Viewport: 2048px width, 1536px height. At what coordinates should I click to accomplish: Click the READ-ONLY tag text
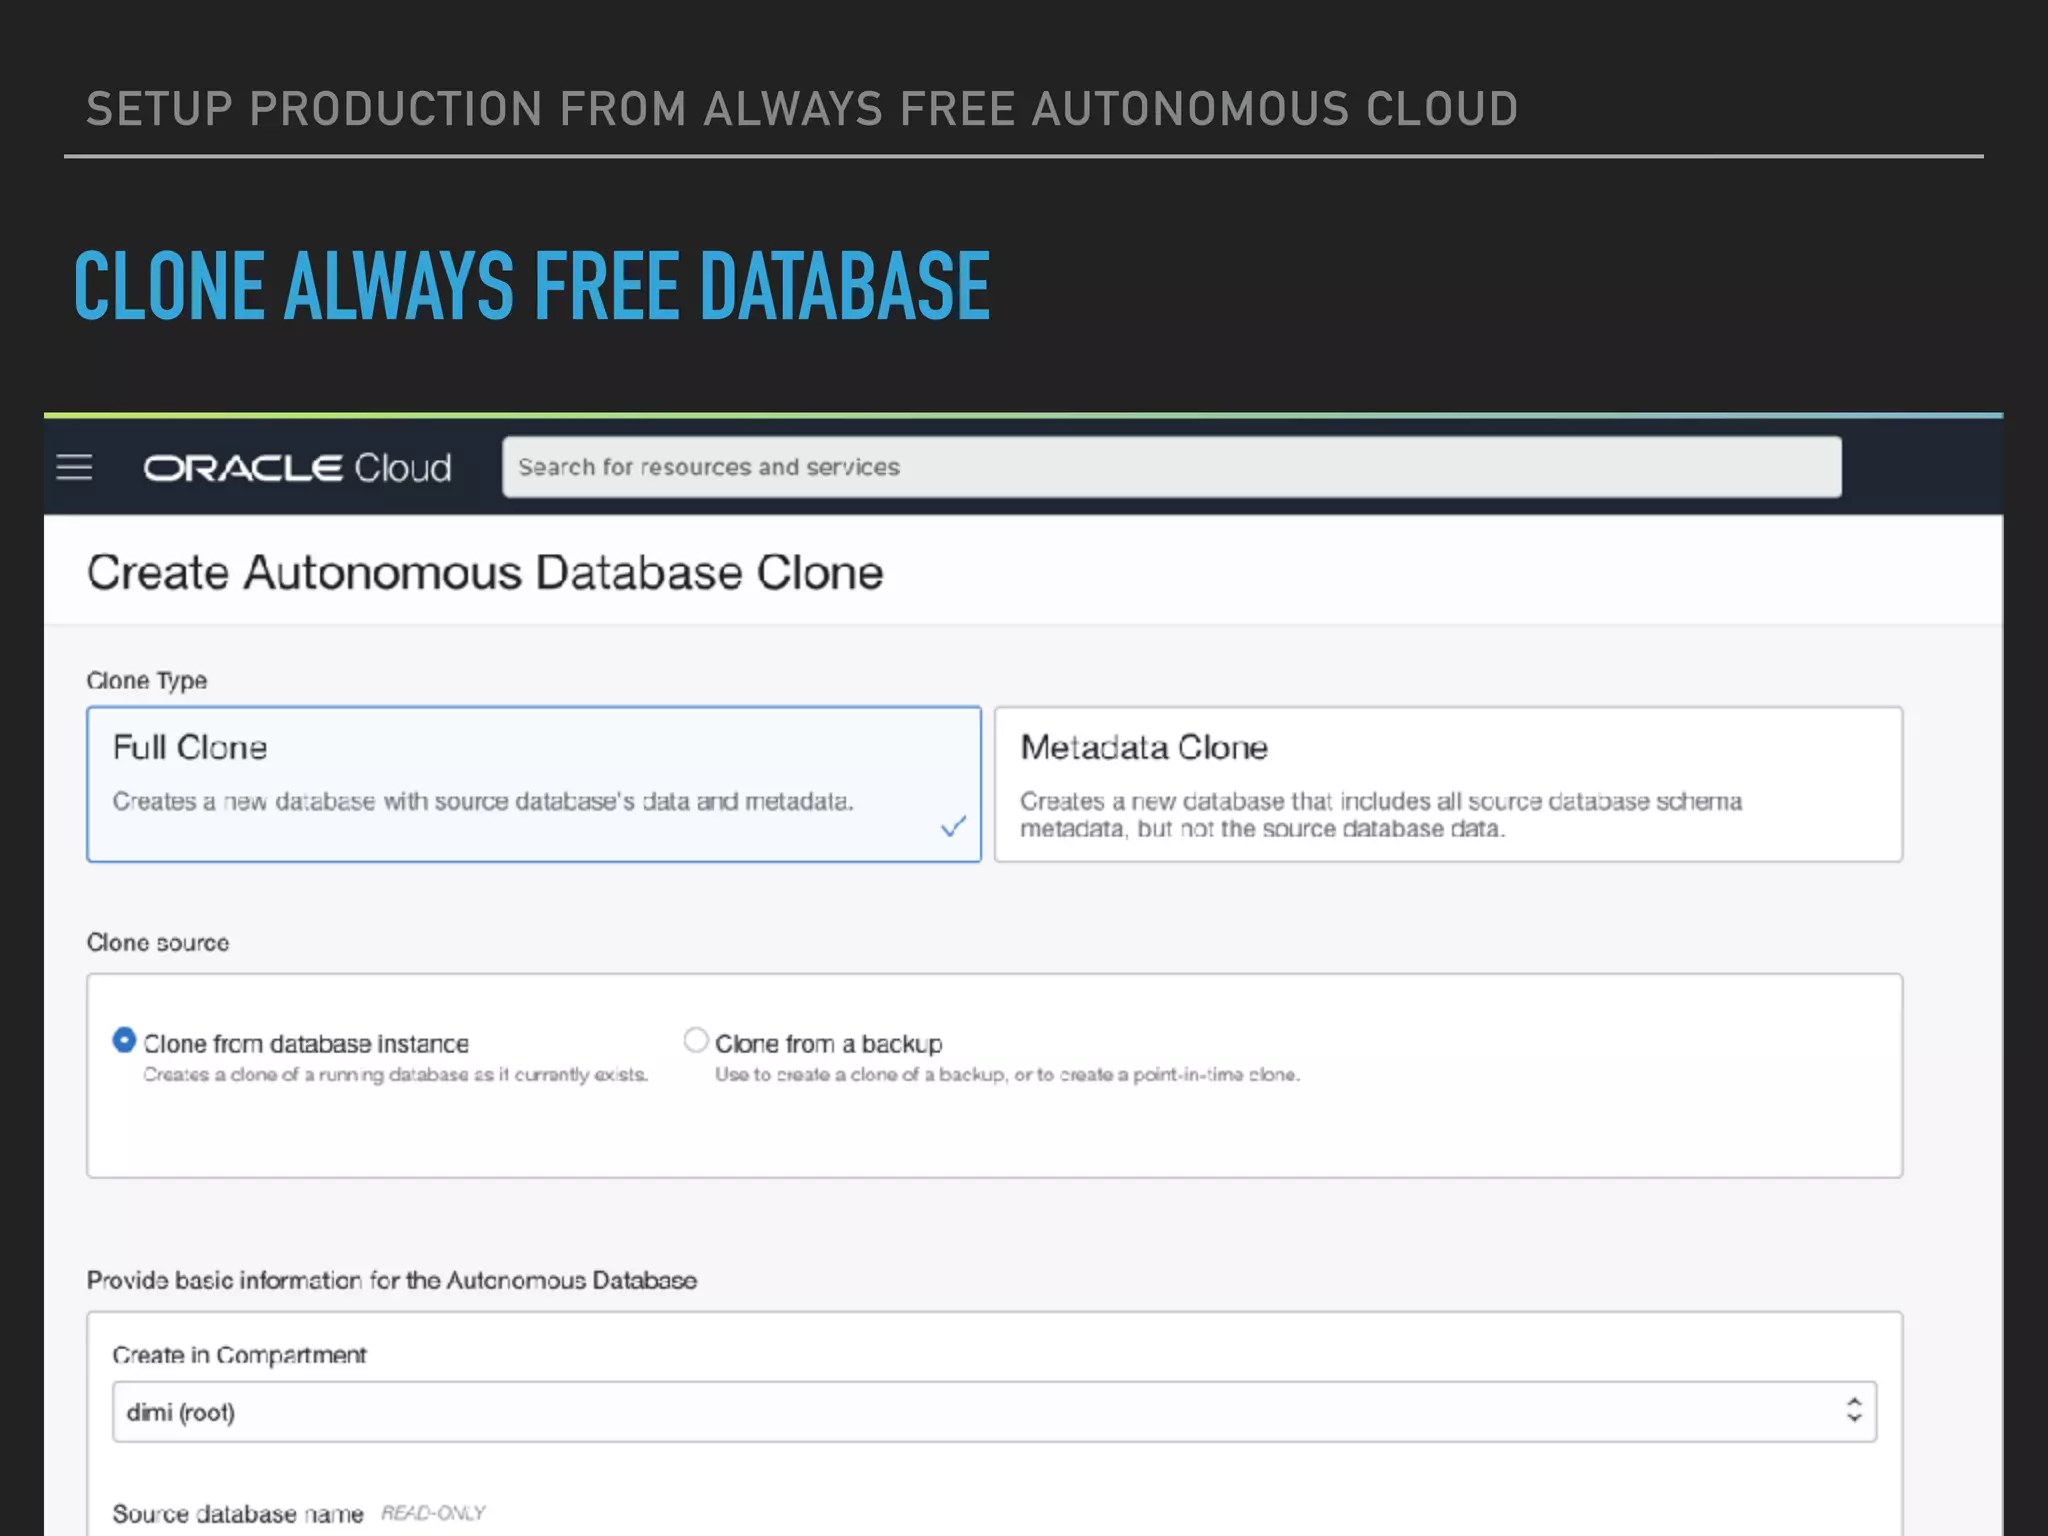click(x=433, y=1513)
